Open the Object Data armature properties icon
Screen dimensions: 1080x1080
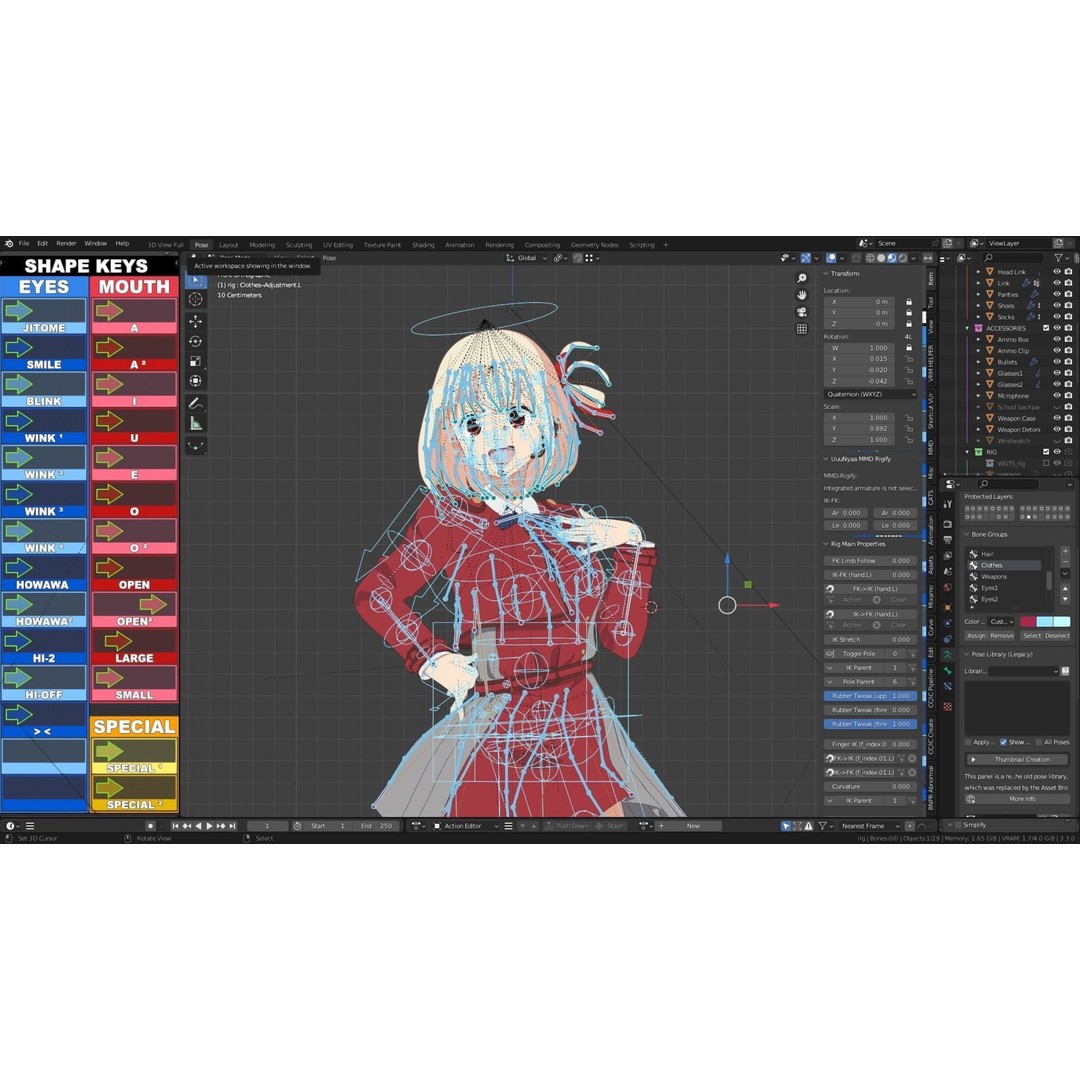coord(948,654)
